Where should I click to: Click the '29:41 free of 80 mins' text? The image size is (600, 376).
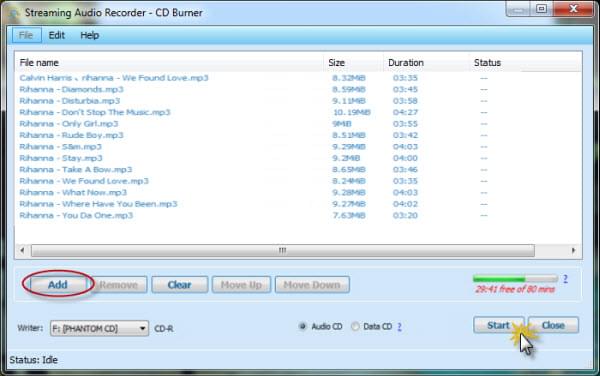[x=515, y=289]
